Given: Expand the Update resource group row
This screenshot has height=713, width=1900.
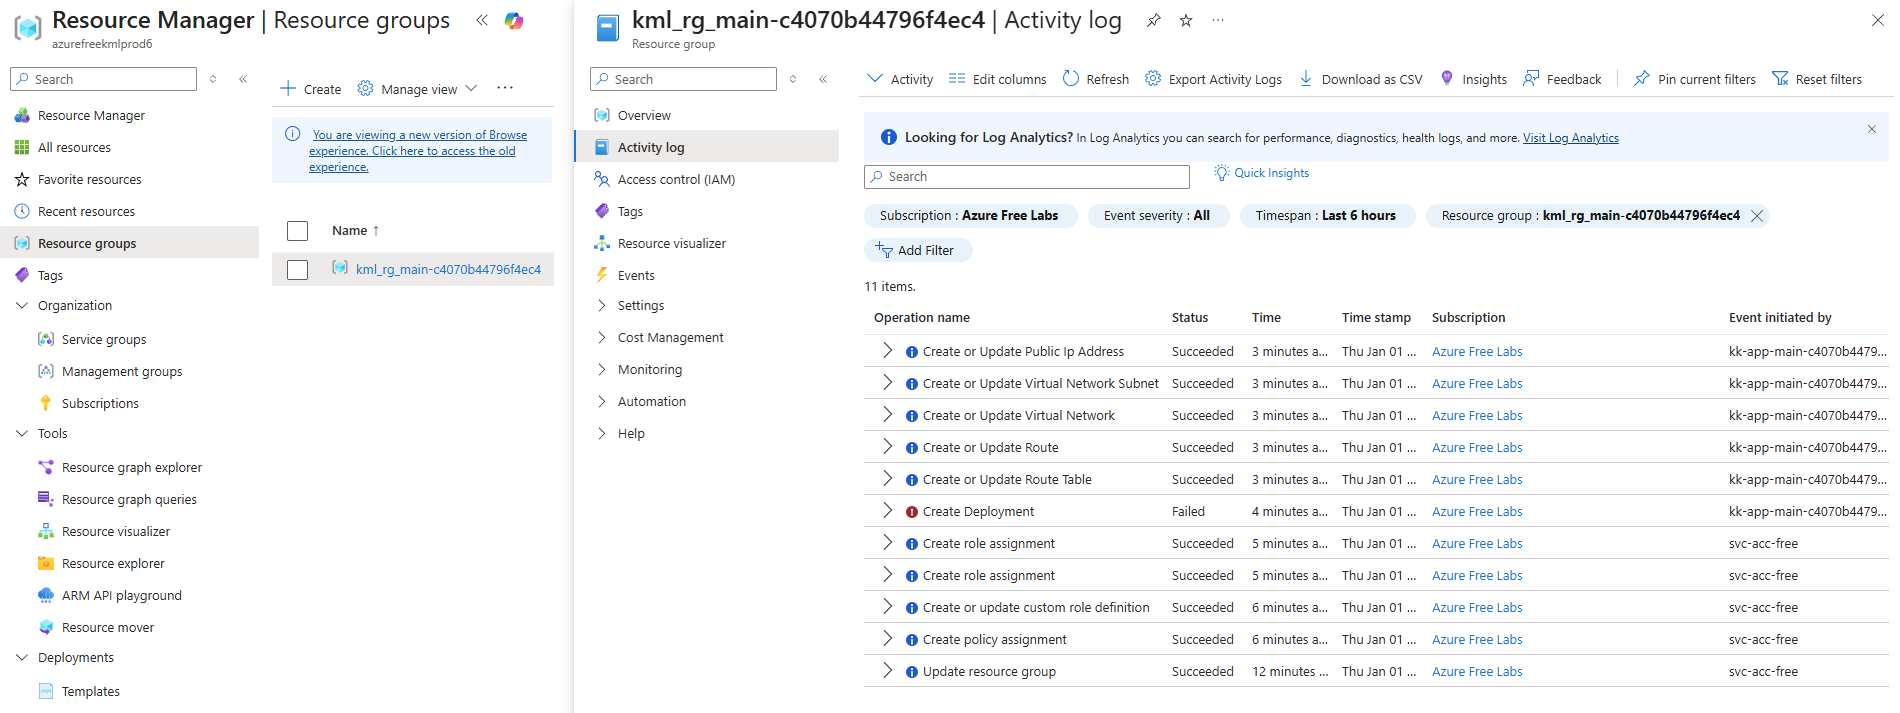Looking at the screenshot, I should [887, 671].
